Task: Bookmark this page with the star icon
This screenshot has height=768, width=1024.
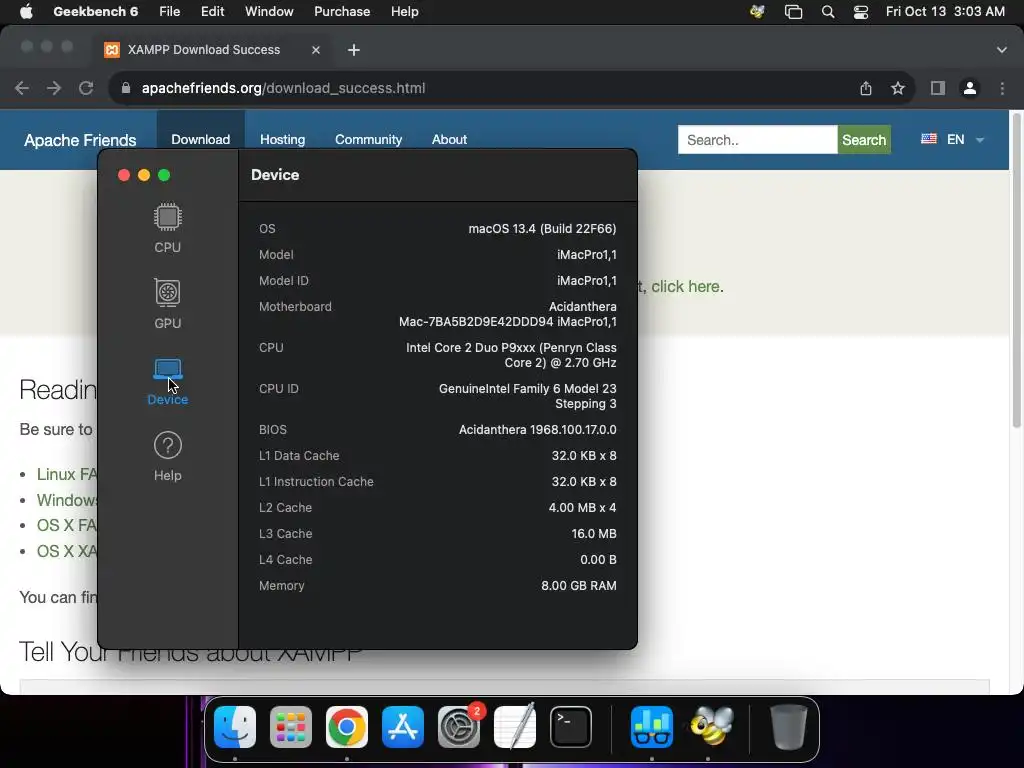Action: coord(898,88)
